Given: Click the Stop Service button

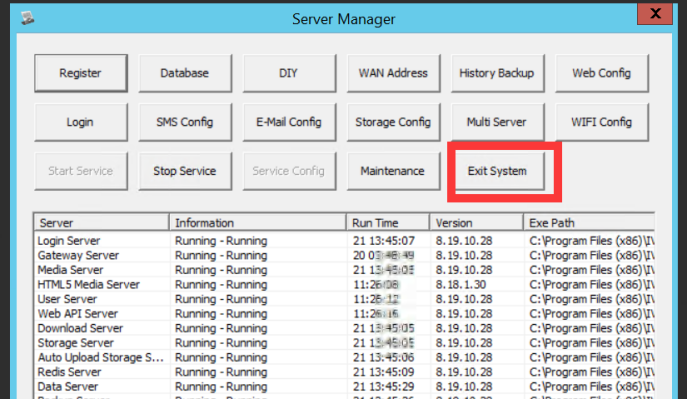Looking at the screenshot, I should tap(185, 171).
